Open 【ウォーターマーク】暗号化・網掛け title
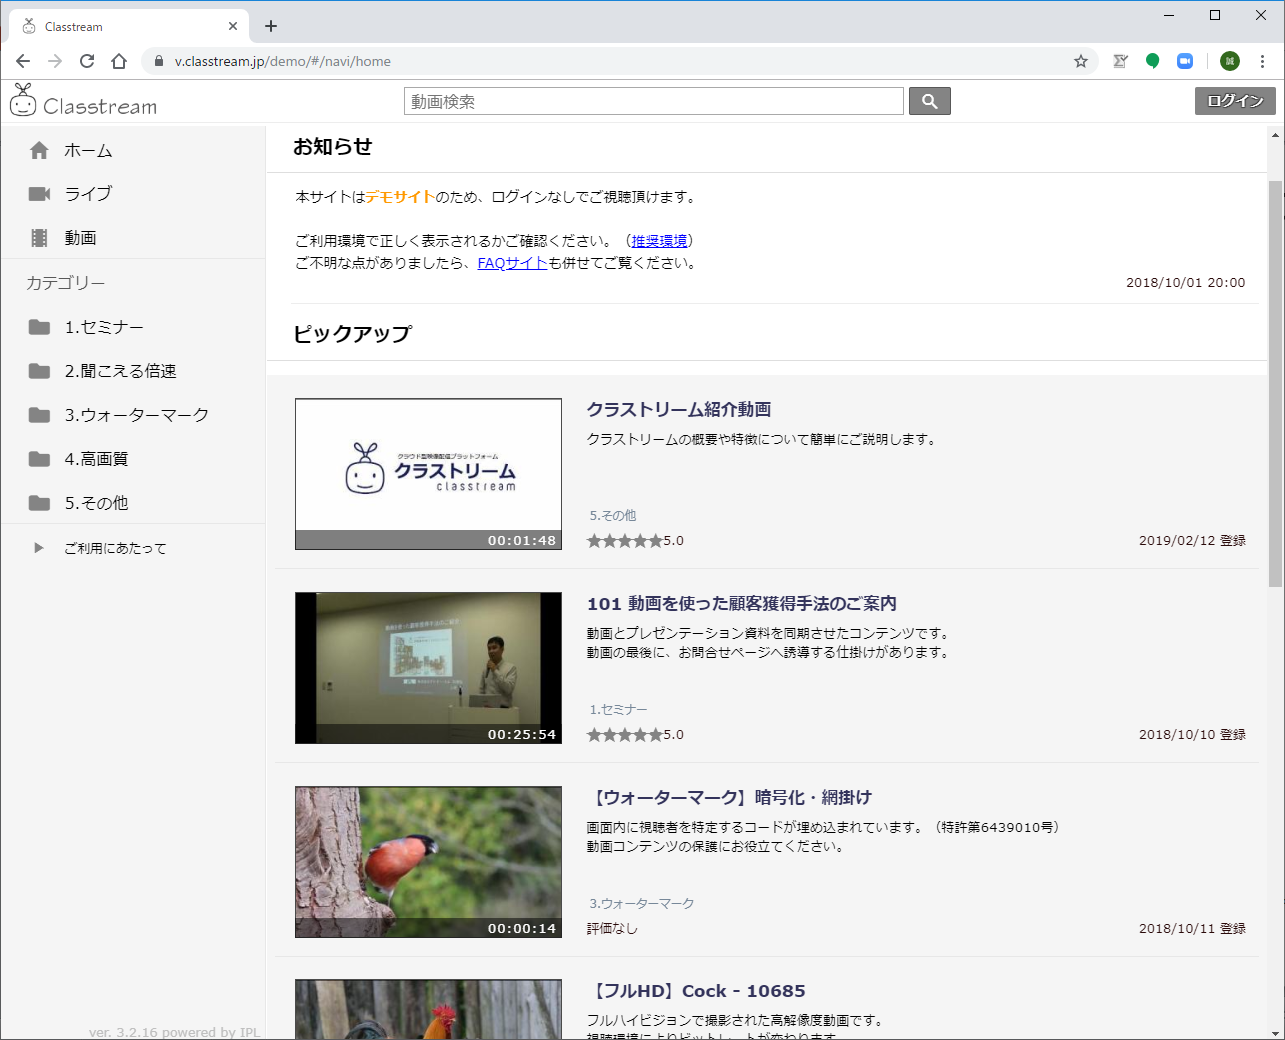The width and height of the screenshot is (1285, 1040). (x=729, y=797)
